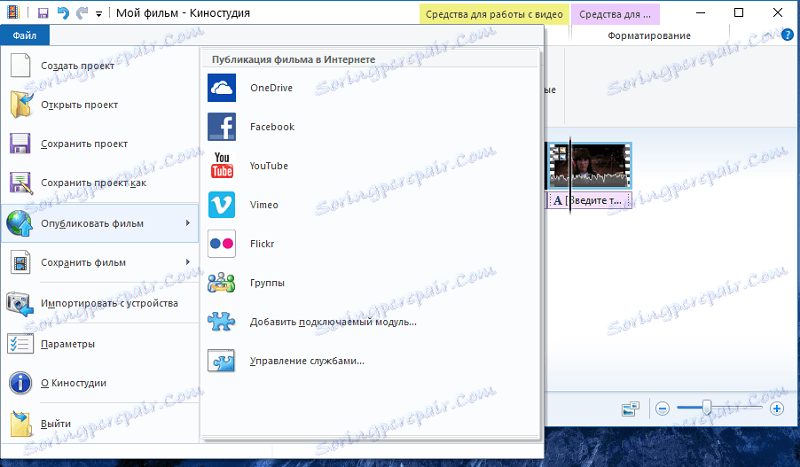800x467 pixels.
Task: Open Параметры menu entry
Action: click(67, 344)
